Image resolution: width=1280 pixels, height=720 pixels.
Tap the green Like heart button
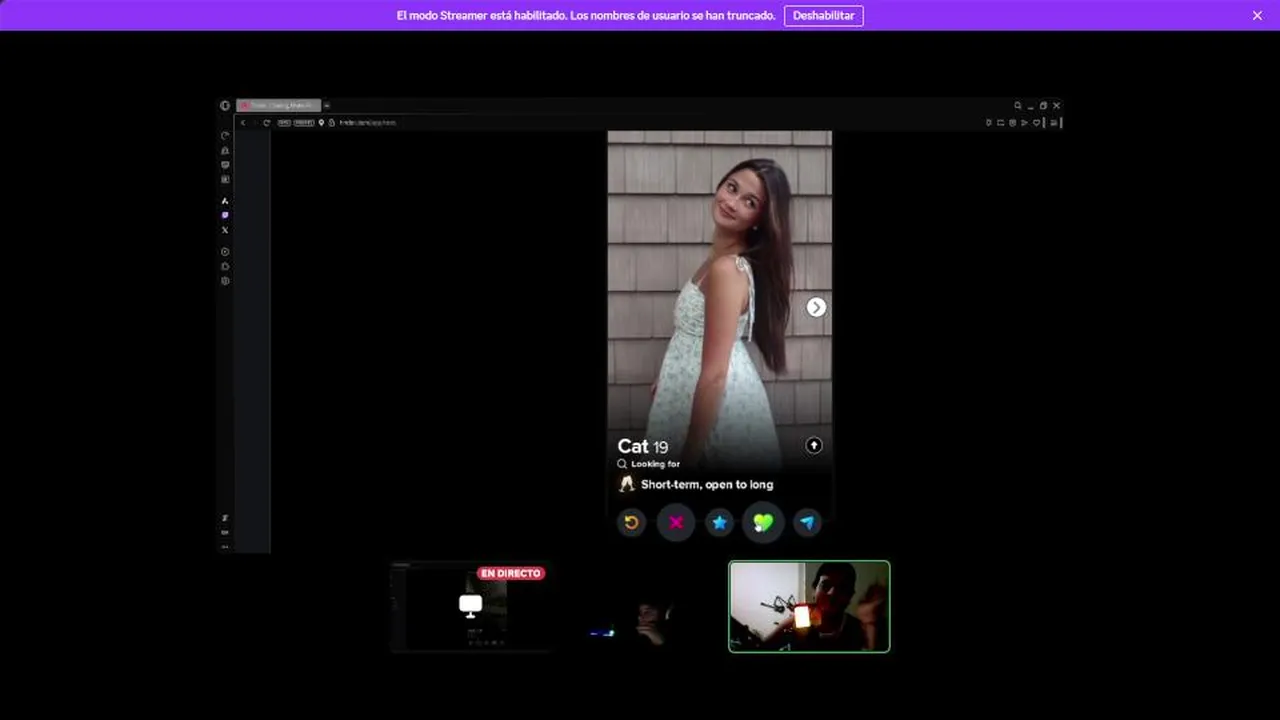[763, 522]
